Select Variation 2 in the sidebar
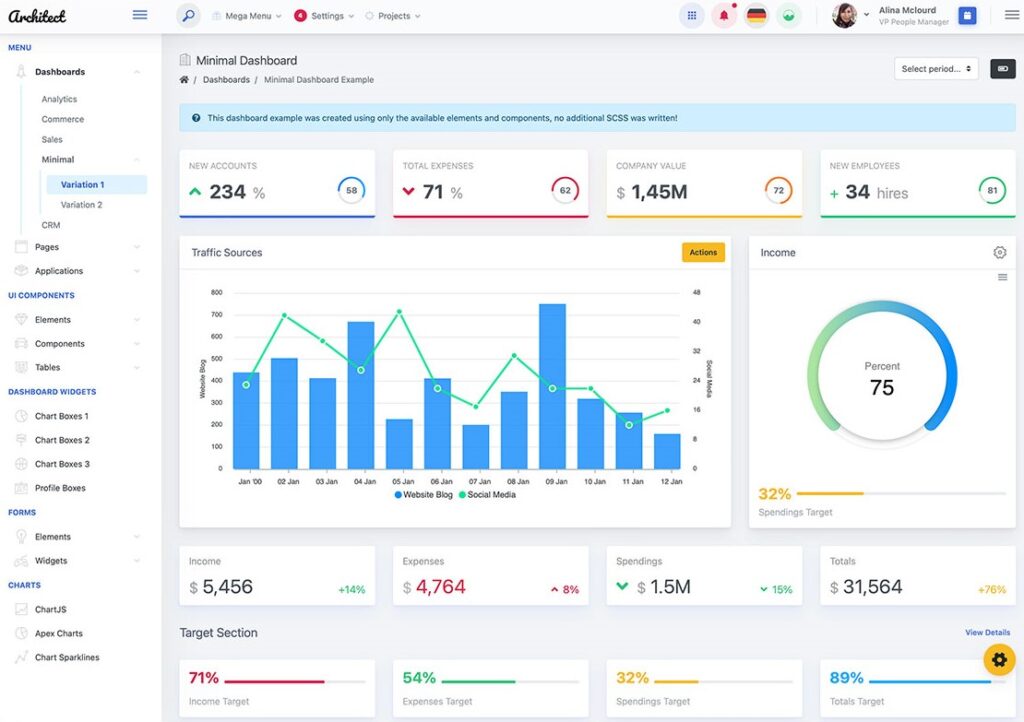This screenshot has width=1024, height=722. 82,205
